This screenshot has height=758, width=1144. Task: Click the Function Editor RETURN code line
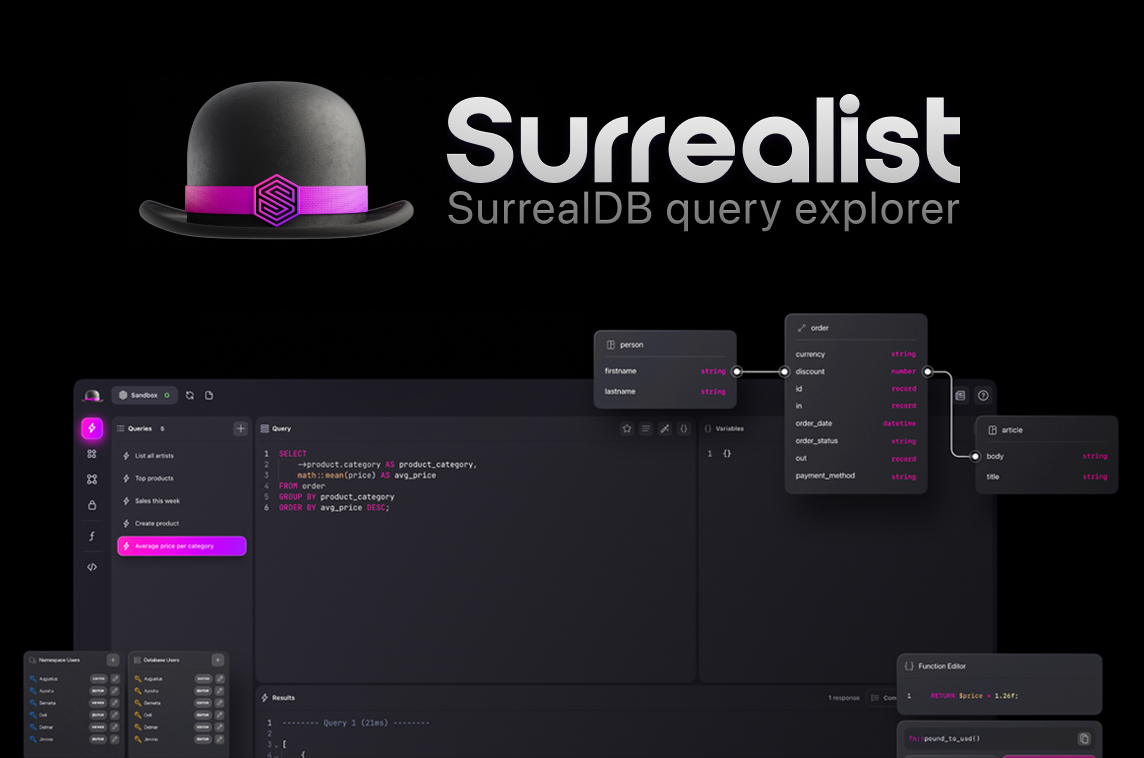pyautogui.click(x=974, y=696)
